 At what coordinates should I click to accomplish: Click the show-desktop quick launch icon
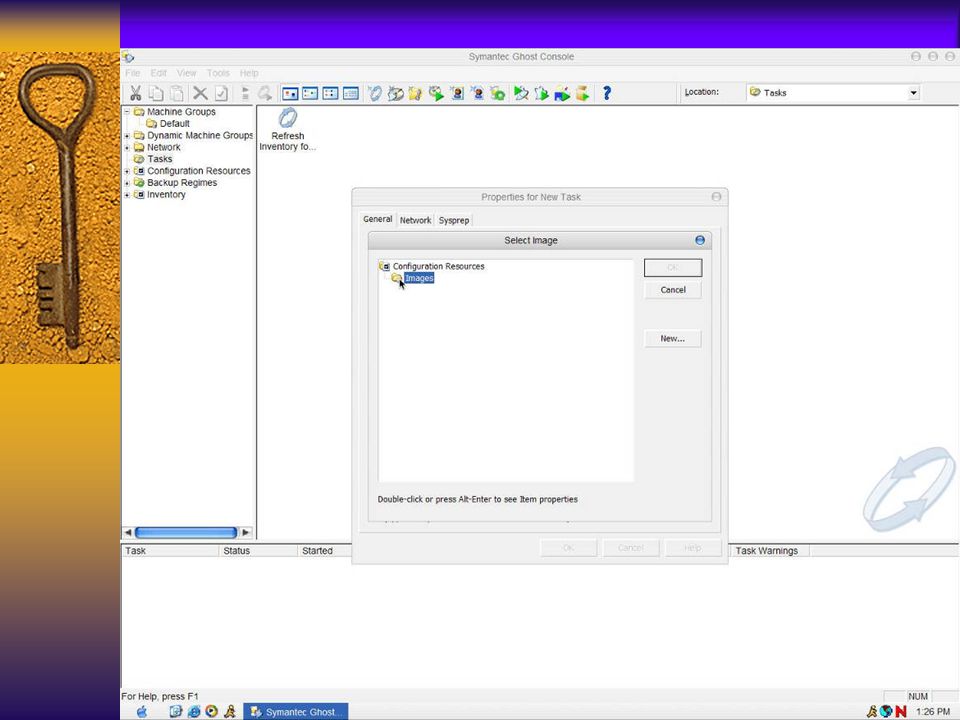176,711
